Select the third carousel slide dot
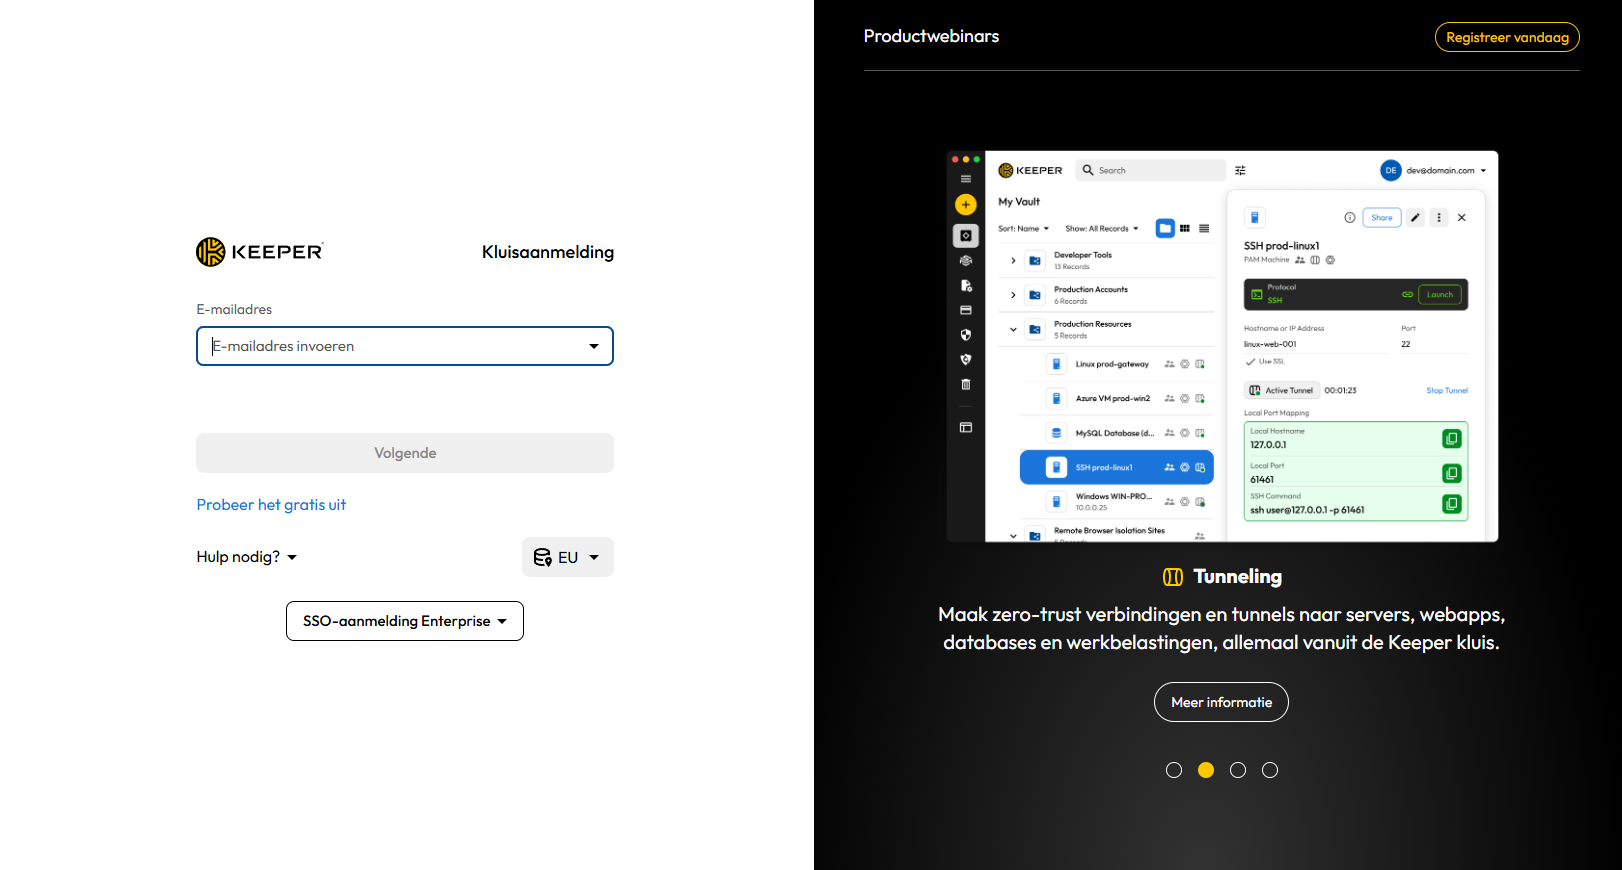The image size is (1622, 870). point(1238,770)
